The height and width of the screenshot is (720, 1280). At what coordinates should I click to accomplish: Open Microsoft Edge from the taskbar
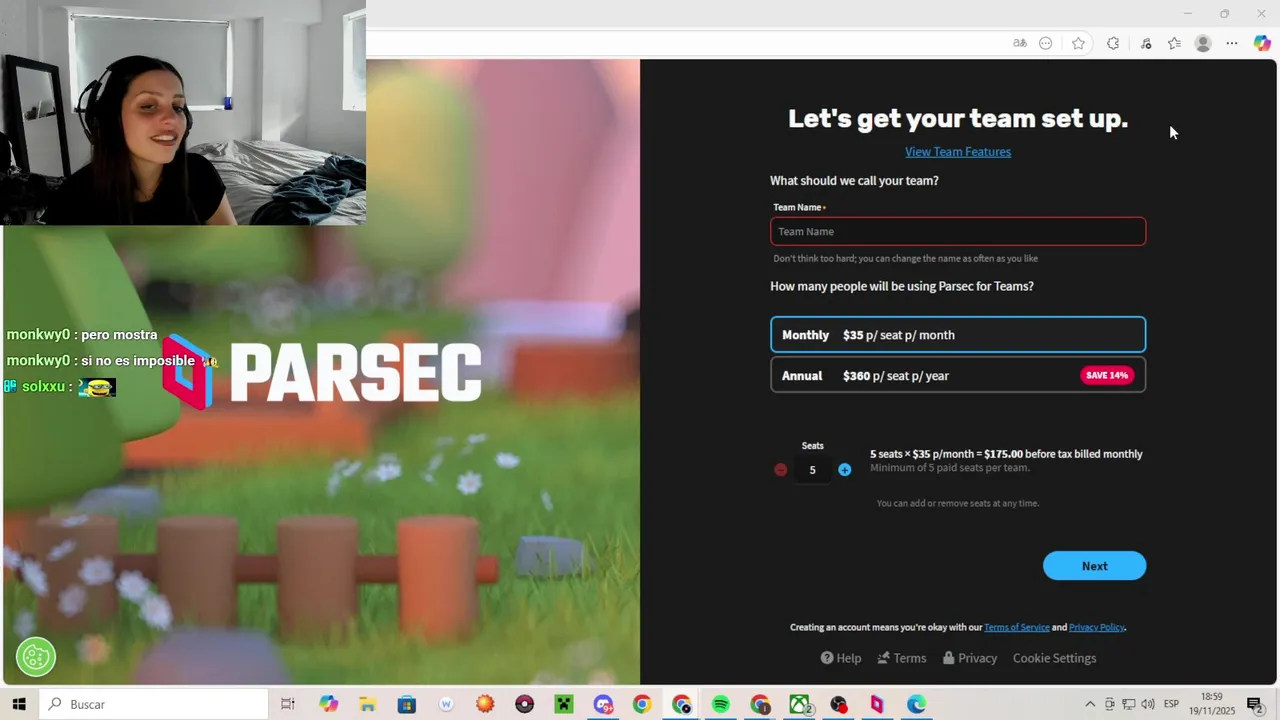(916, 705)
